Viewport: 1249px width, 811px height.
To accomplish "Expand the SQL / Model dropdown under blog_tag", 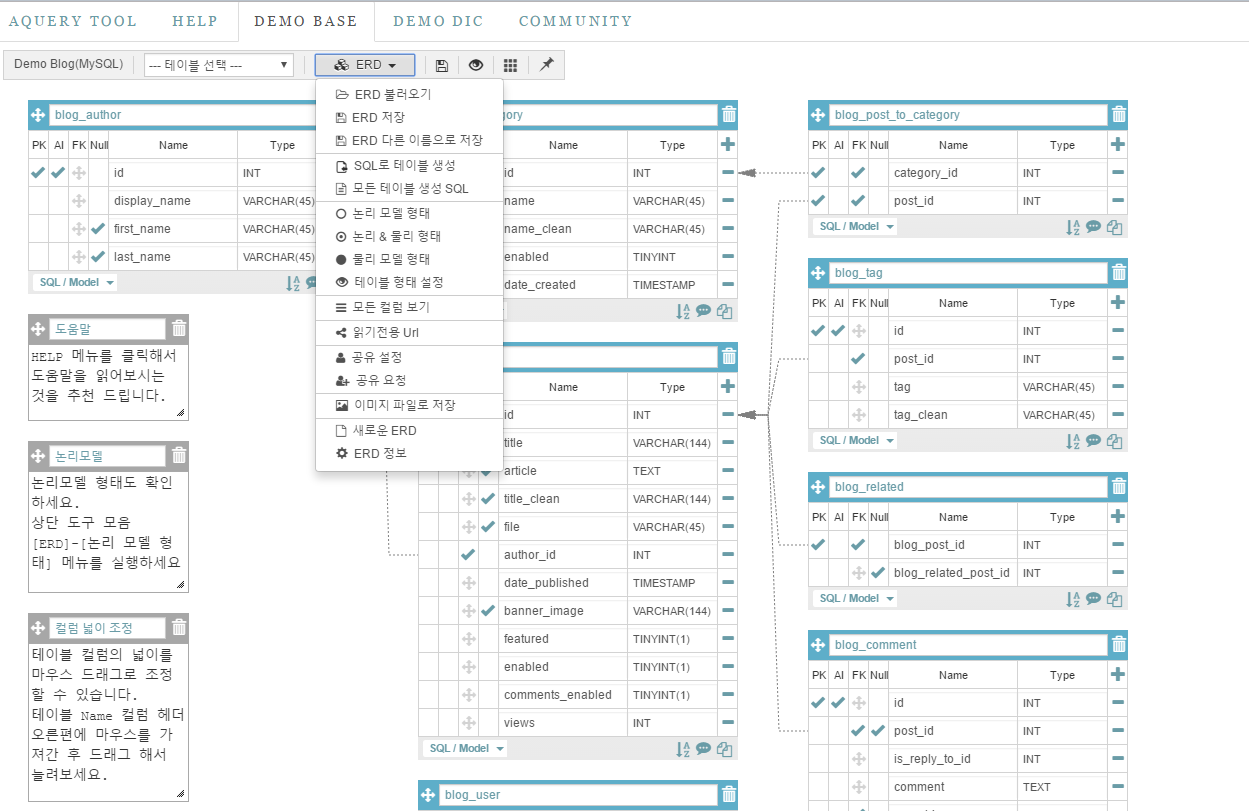I will point(857,441).
